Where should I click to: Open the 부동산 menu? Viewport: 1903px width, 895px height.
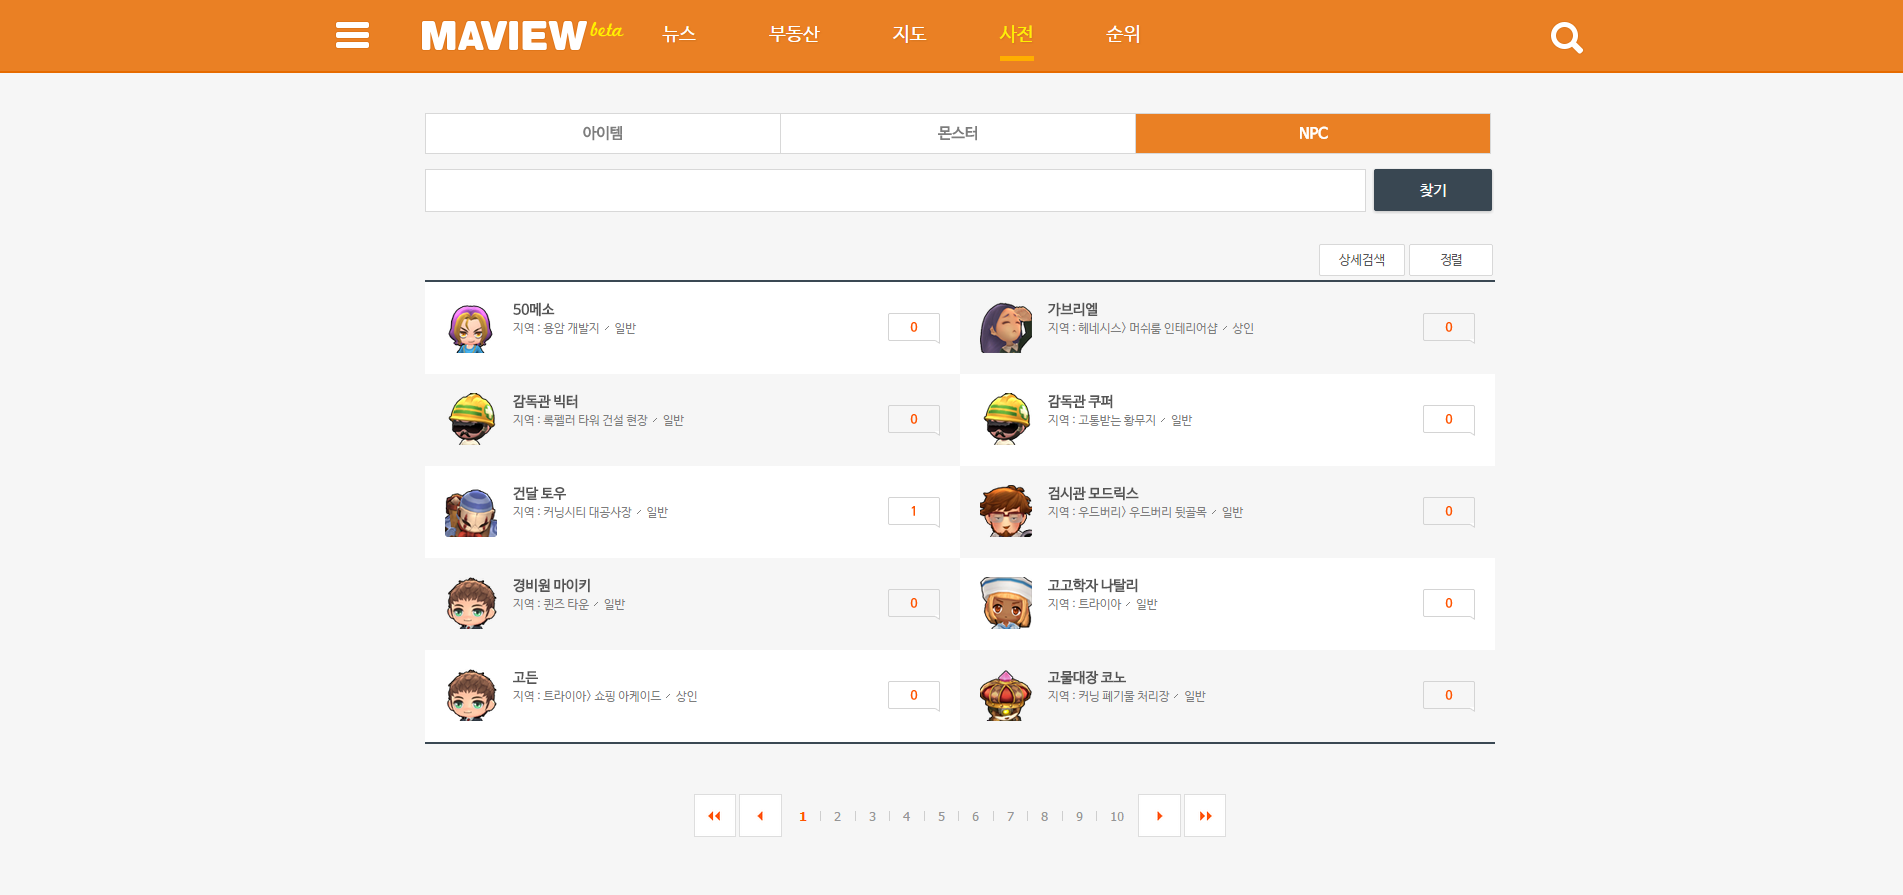click(x=794, y=34)
